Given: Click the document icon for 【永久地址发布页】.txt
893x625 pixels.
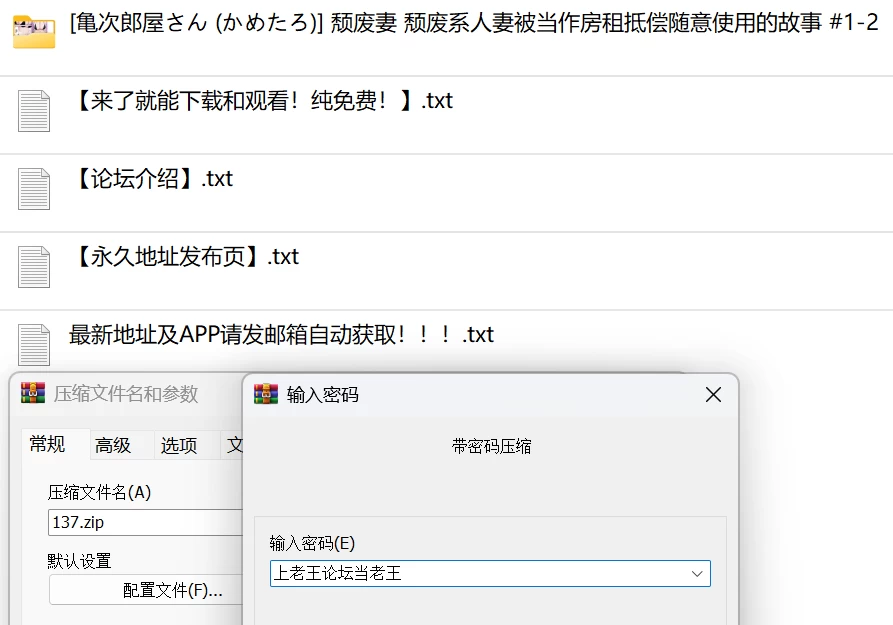Looking at the screenshot, I should [x=34, y=267].
